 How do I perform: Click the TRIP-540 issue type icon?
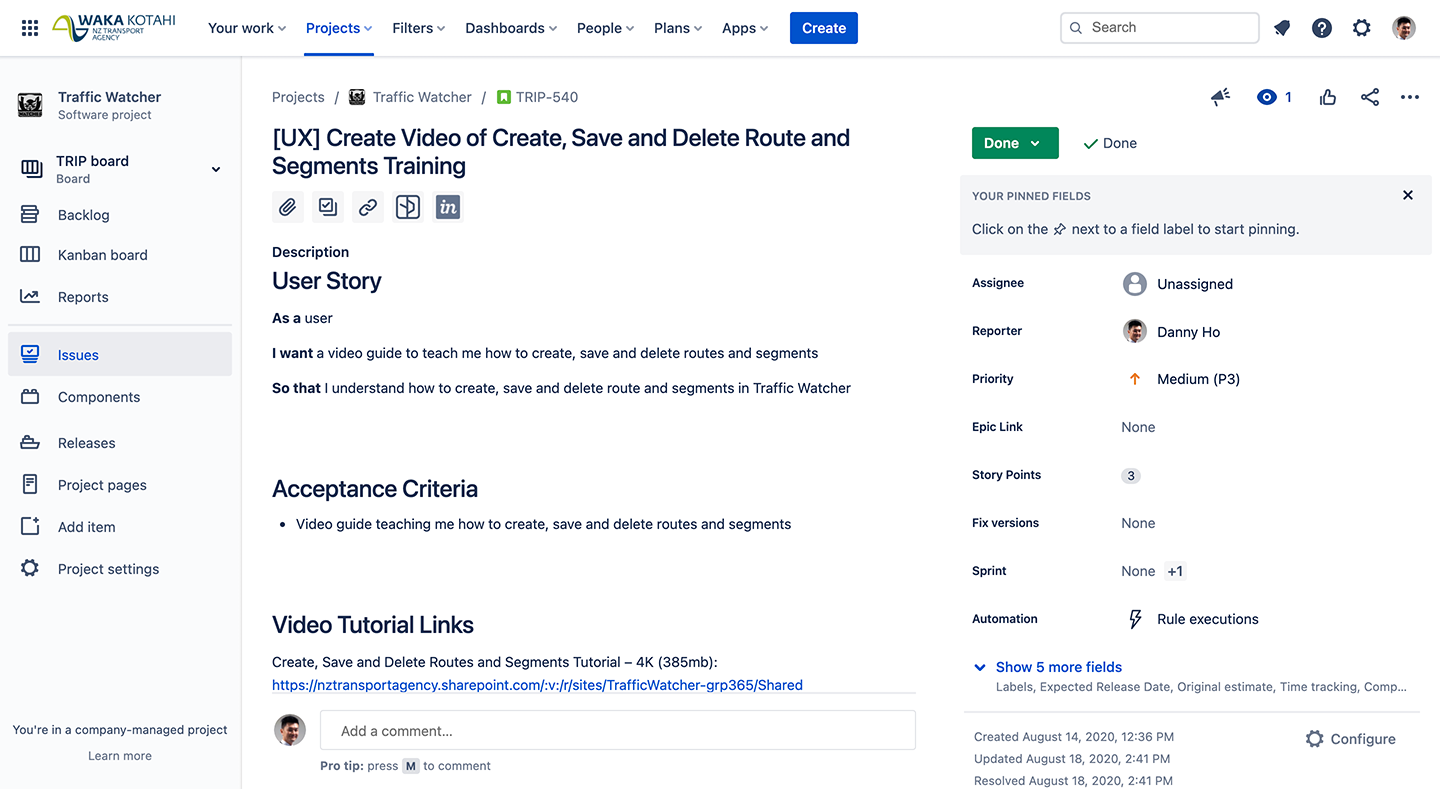tap(504, 97)
